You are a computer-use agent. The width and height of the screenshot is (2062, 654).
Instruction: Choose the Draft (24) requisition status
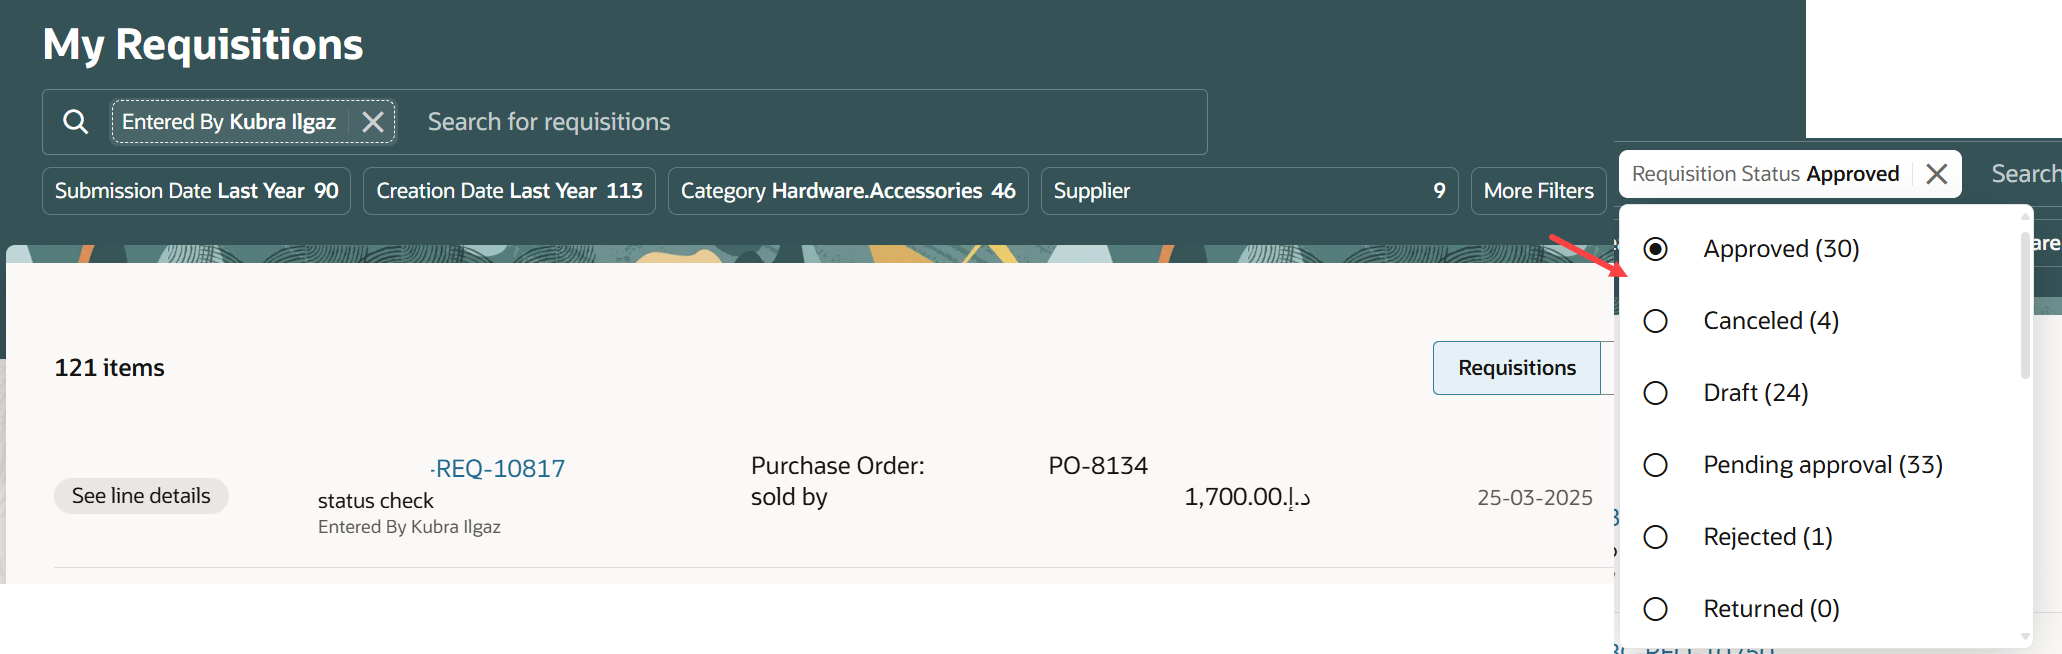(x=1656, y=393)
